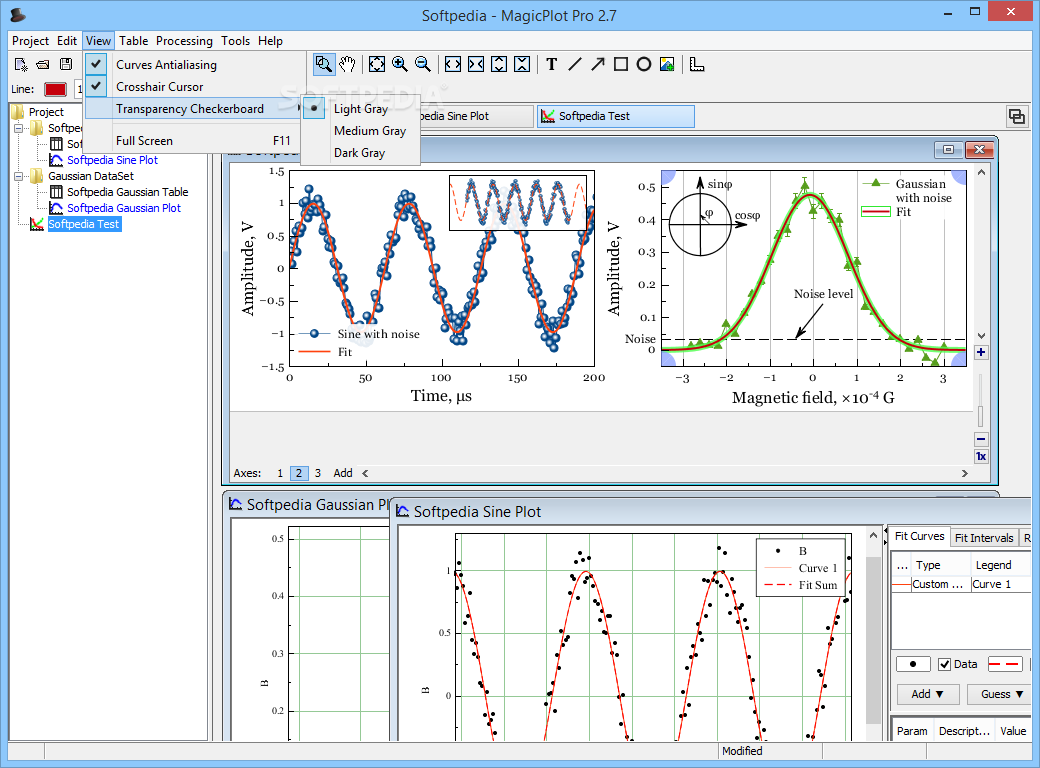Open the Project menu
The image size is (1040, 768).
point(31,41)
